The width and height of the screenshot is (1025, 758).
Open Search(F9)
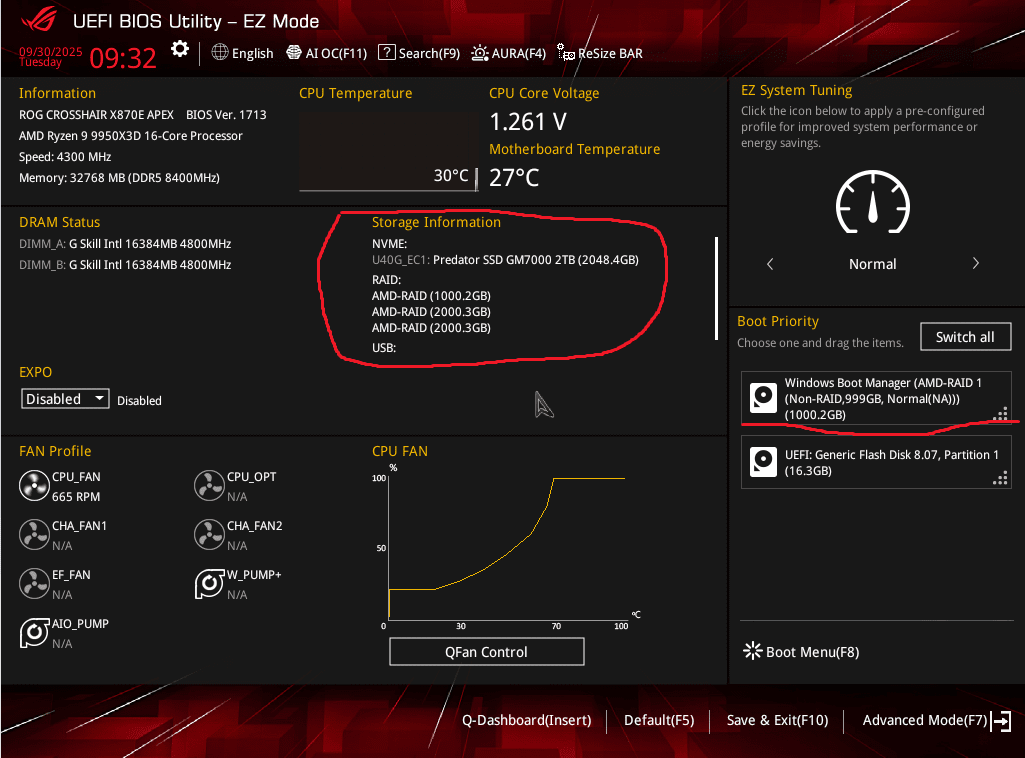click(x=420, y=53)
